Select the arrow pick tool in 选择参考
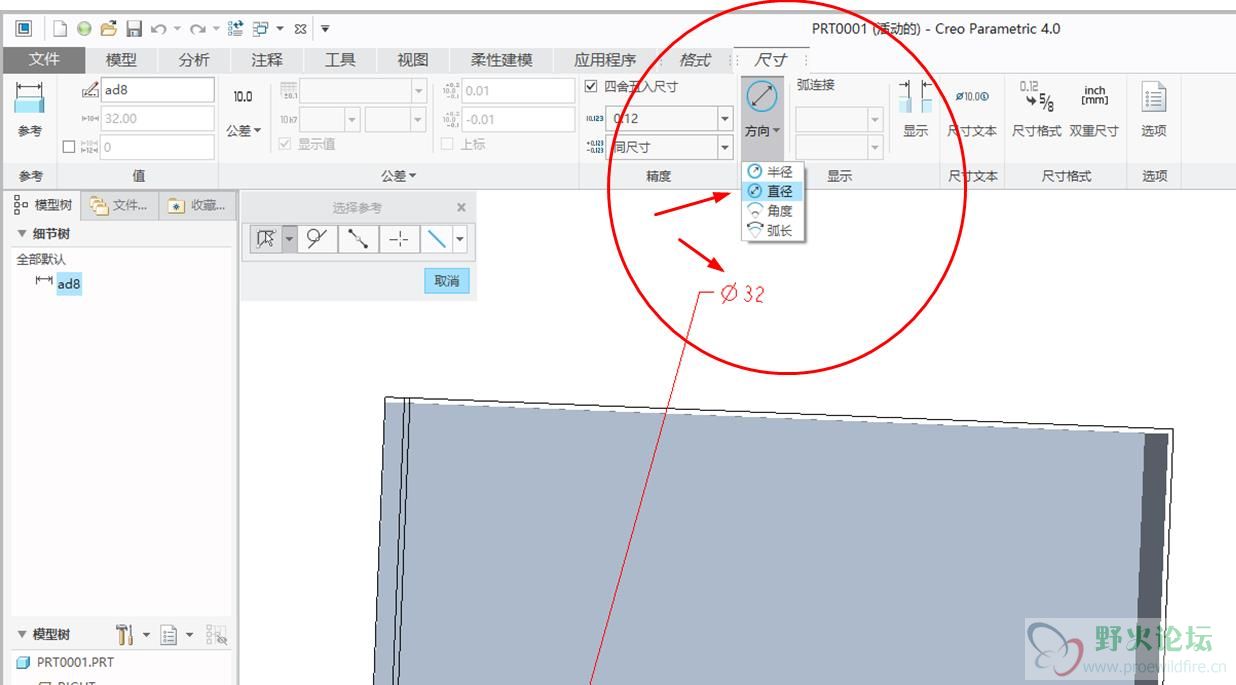 click(266, 239)
